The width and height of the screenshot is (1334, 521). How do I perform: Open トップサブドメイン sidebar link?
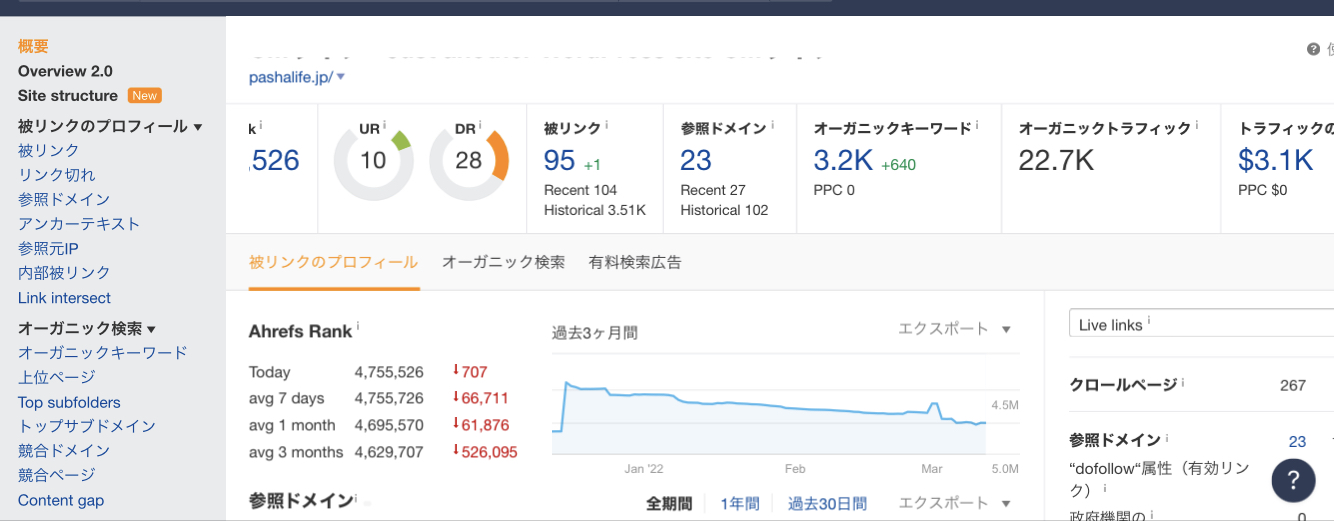87,426
